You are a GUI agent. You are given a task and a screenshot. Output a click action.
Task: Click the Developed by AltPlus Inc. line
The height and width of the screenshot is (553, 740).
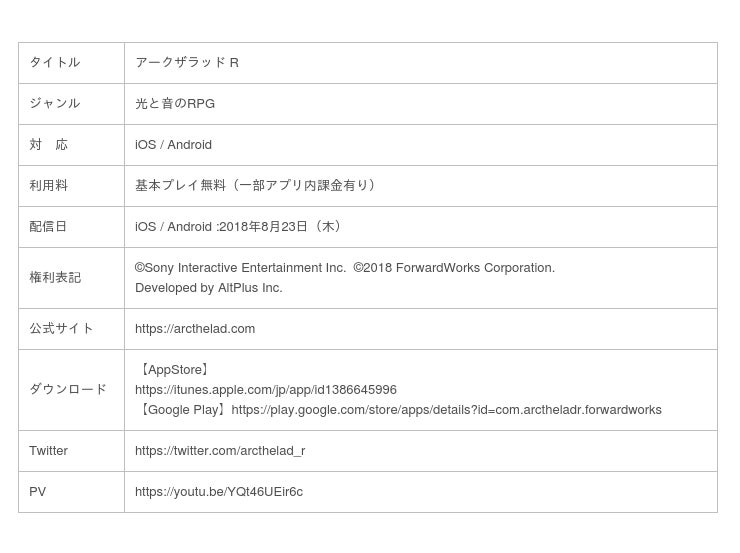209,288
